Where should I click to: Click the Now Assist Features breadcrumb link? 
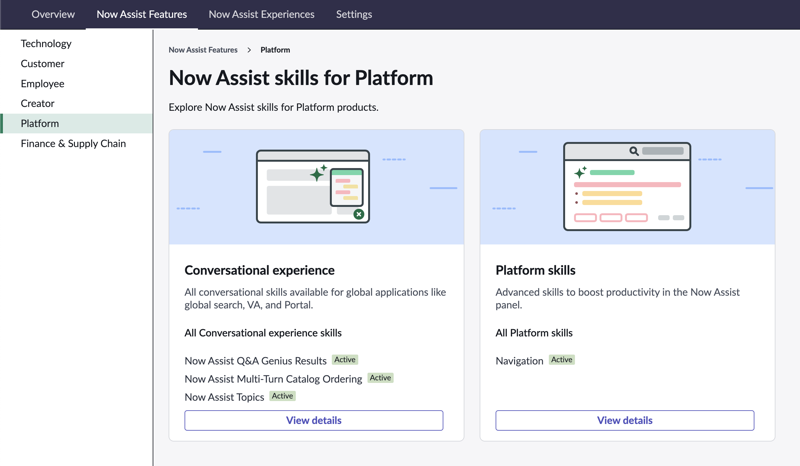(x=203, y=50)
